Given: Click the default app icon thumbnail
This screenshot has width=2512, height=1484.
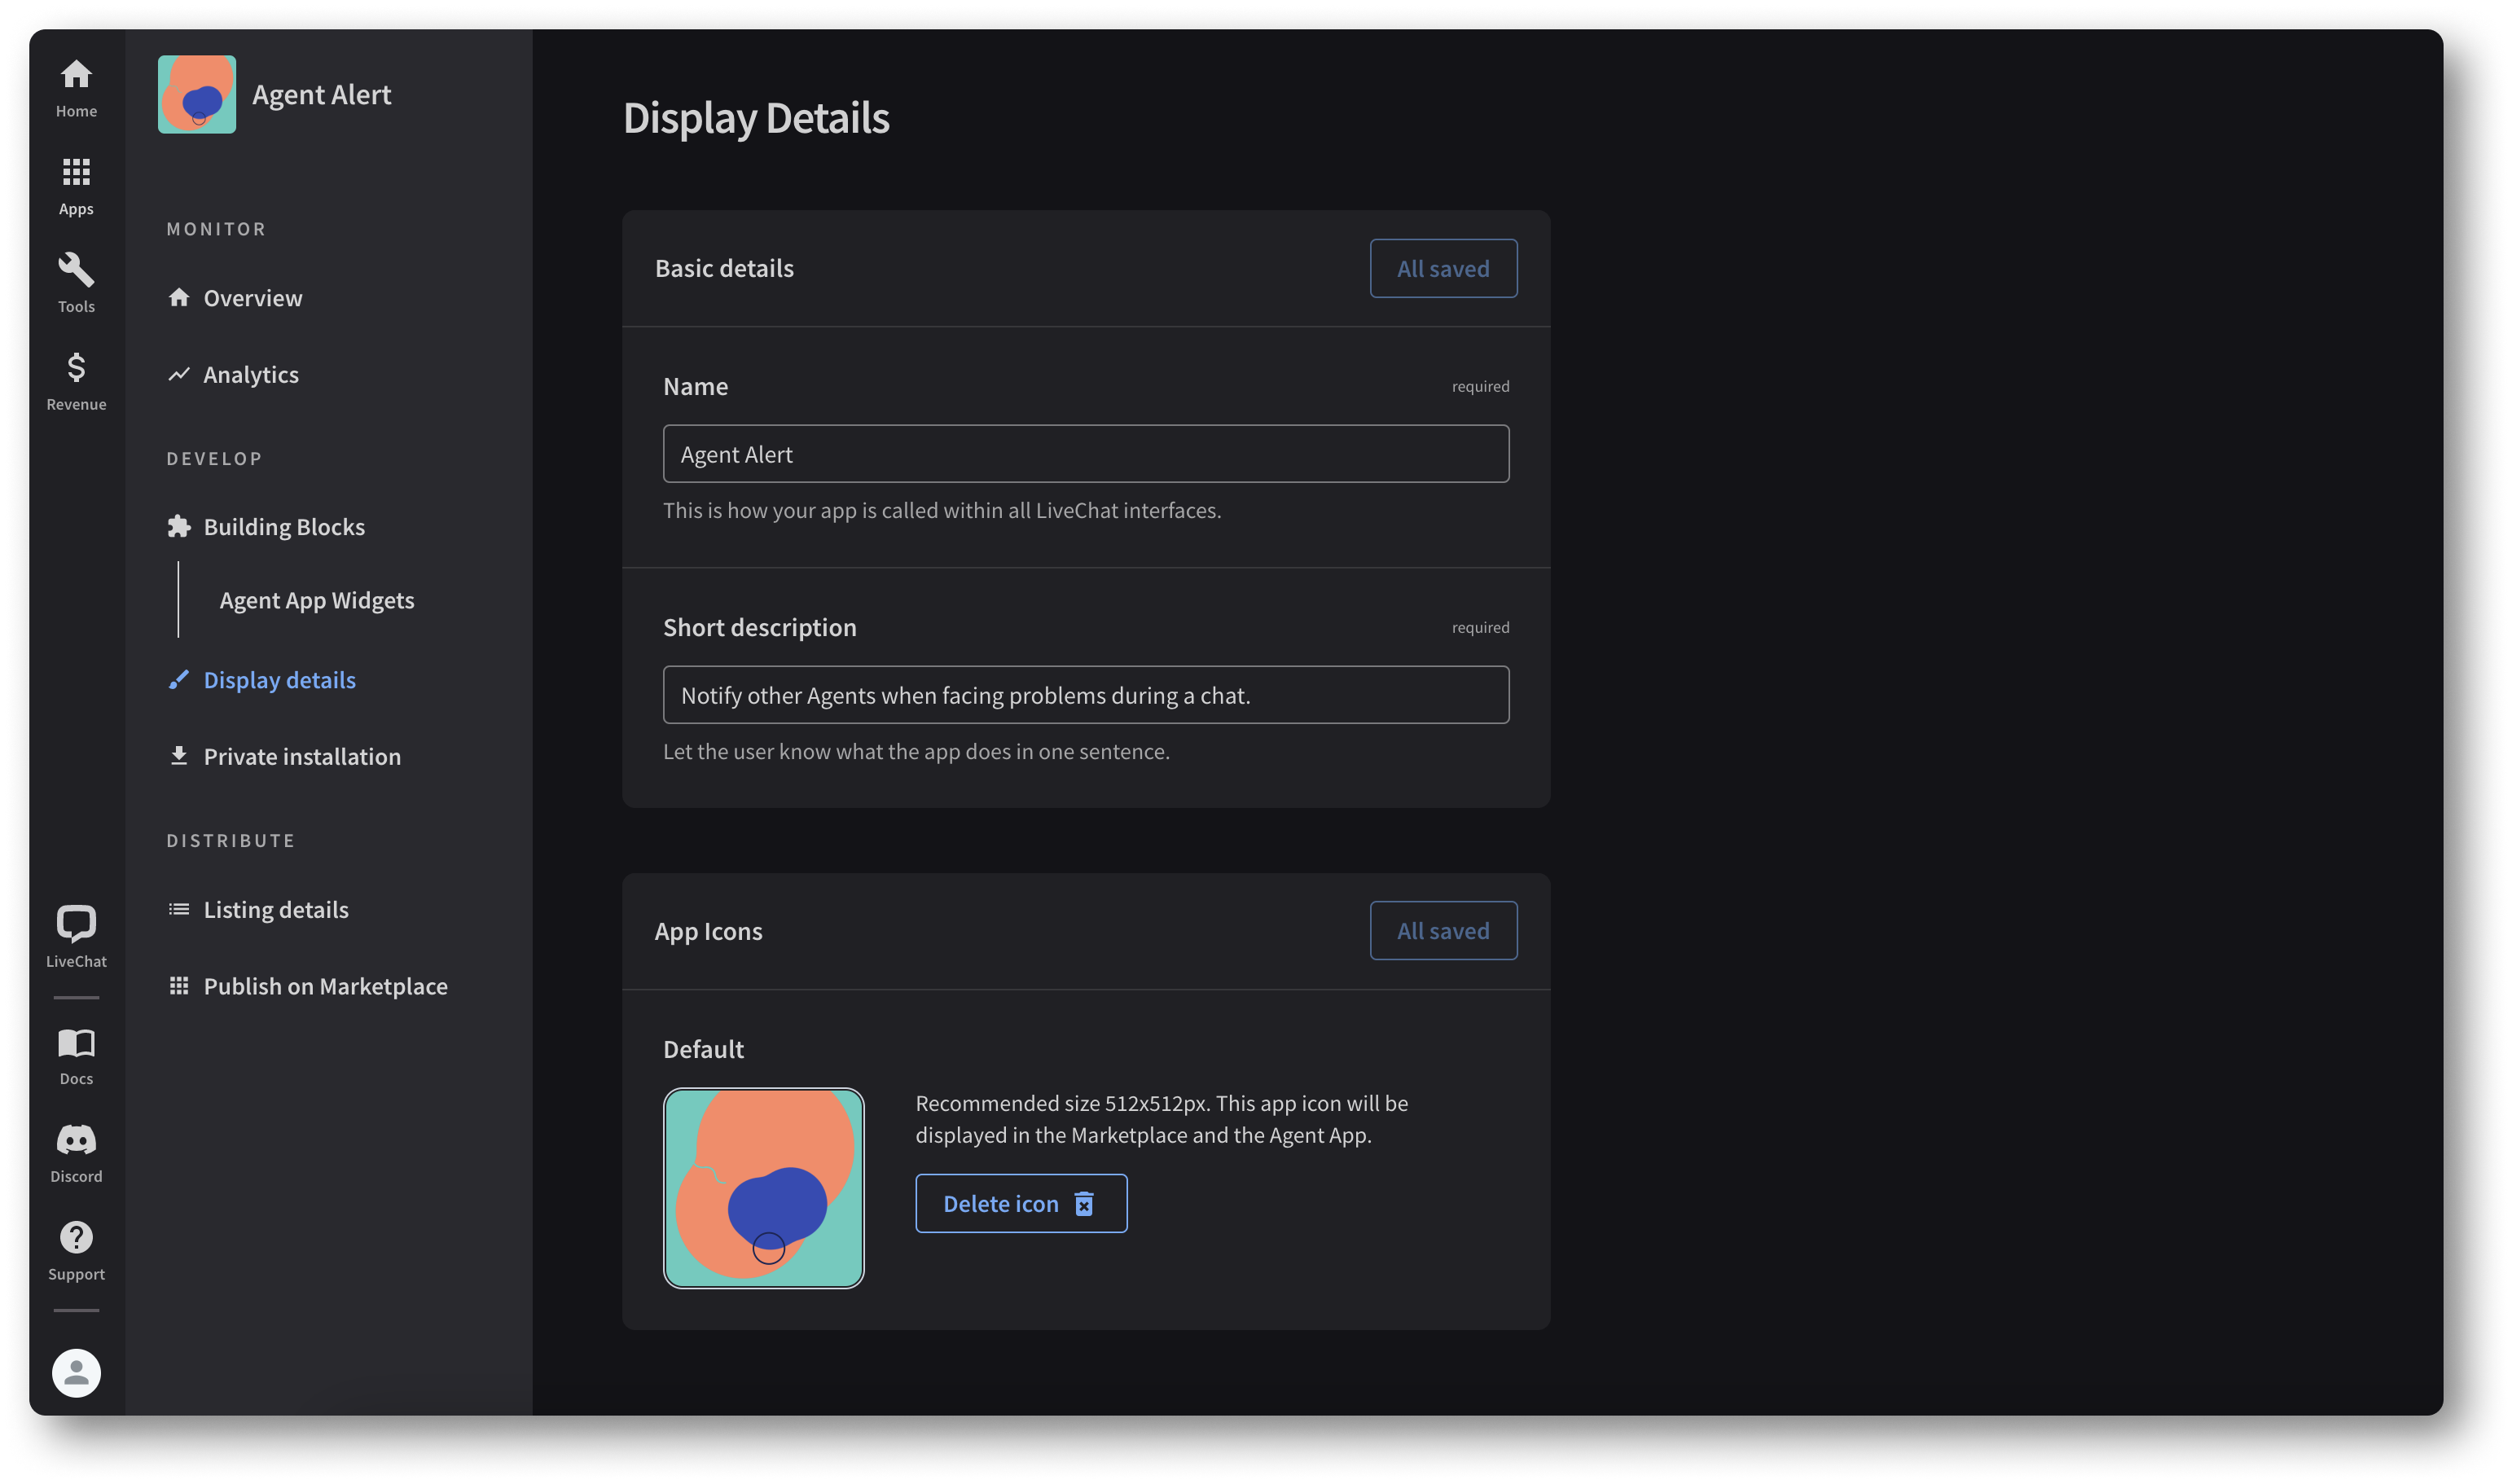Looking at the screenshot, I should [x=763, y=1187].
